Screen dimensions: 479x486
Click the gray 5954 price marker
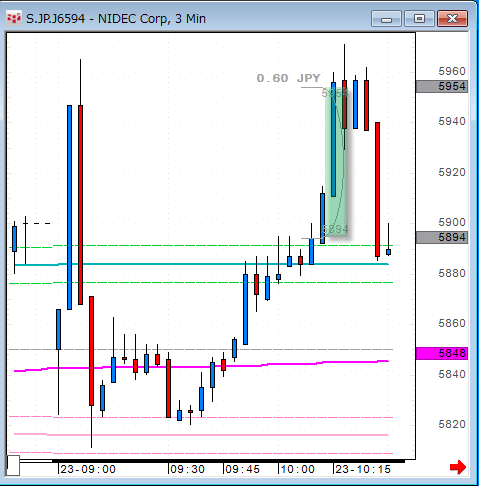(x=442, y=86)
